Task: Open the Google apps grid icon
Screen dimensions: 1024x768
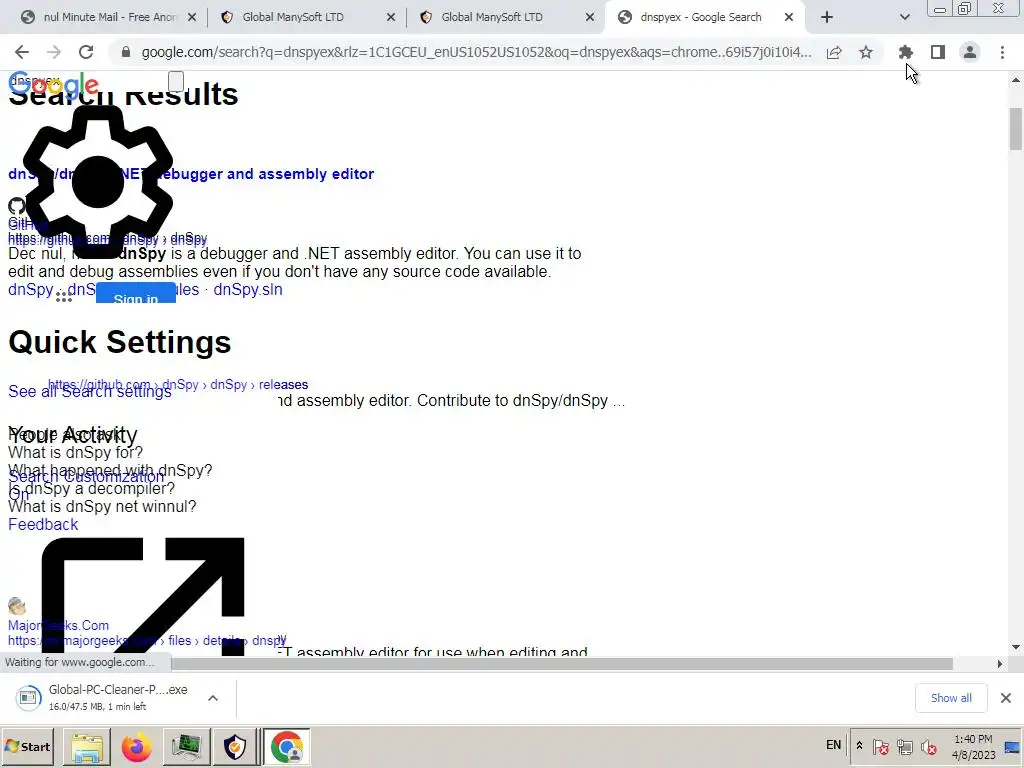Action: (63, 297)
